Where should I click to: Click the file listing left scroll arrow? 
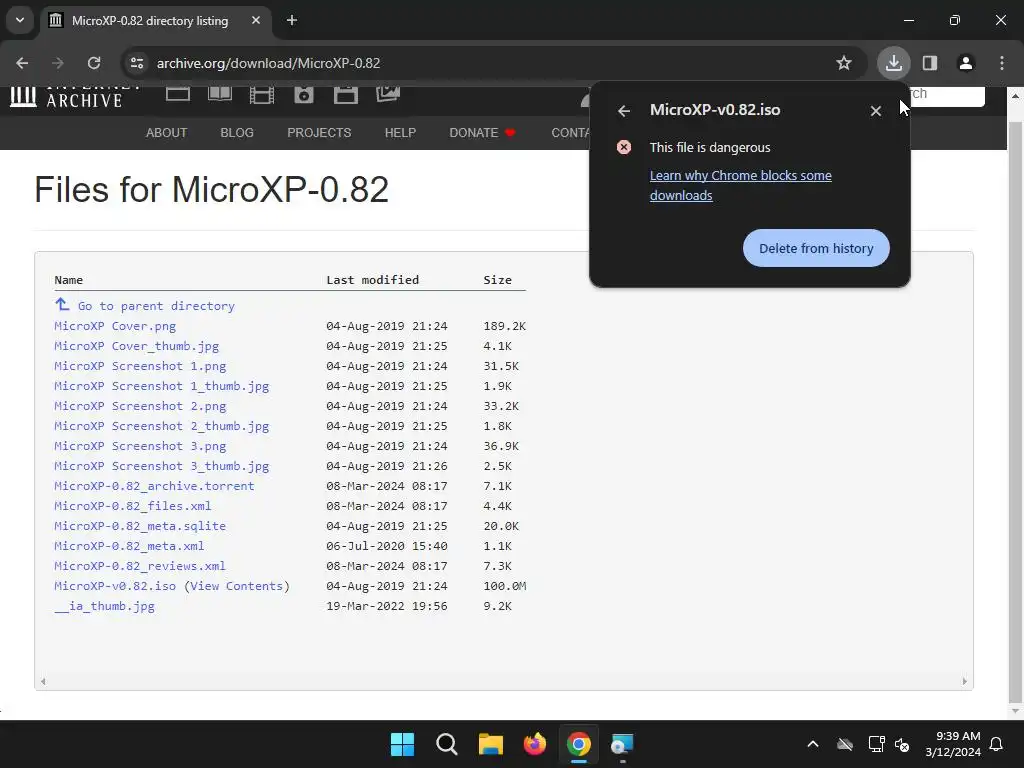point(43,681)
